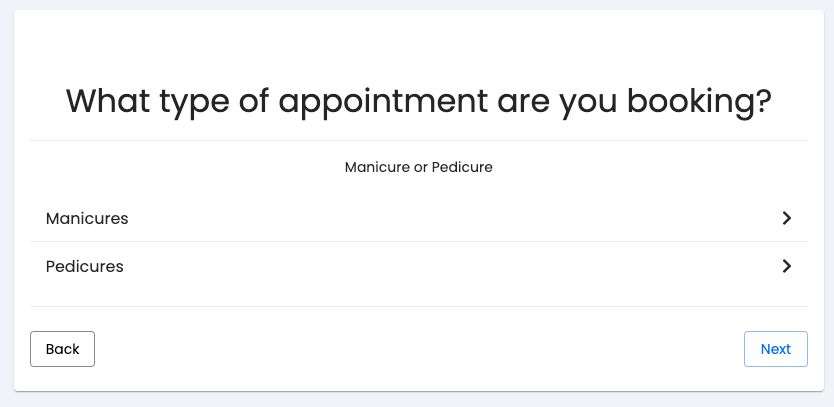Choose Manicures as appointment type
Viewport: 834px width, 407px height.
(x=419, y=218)
